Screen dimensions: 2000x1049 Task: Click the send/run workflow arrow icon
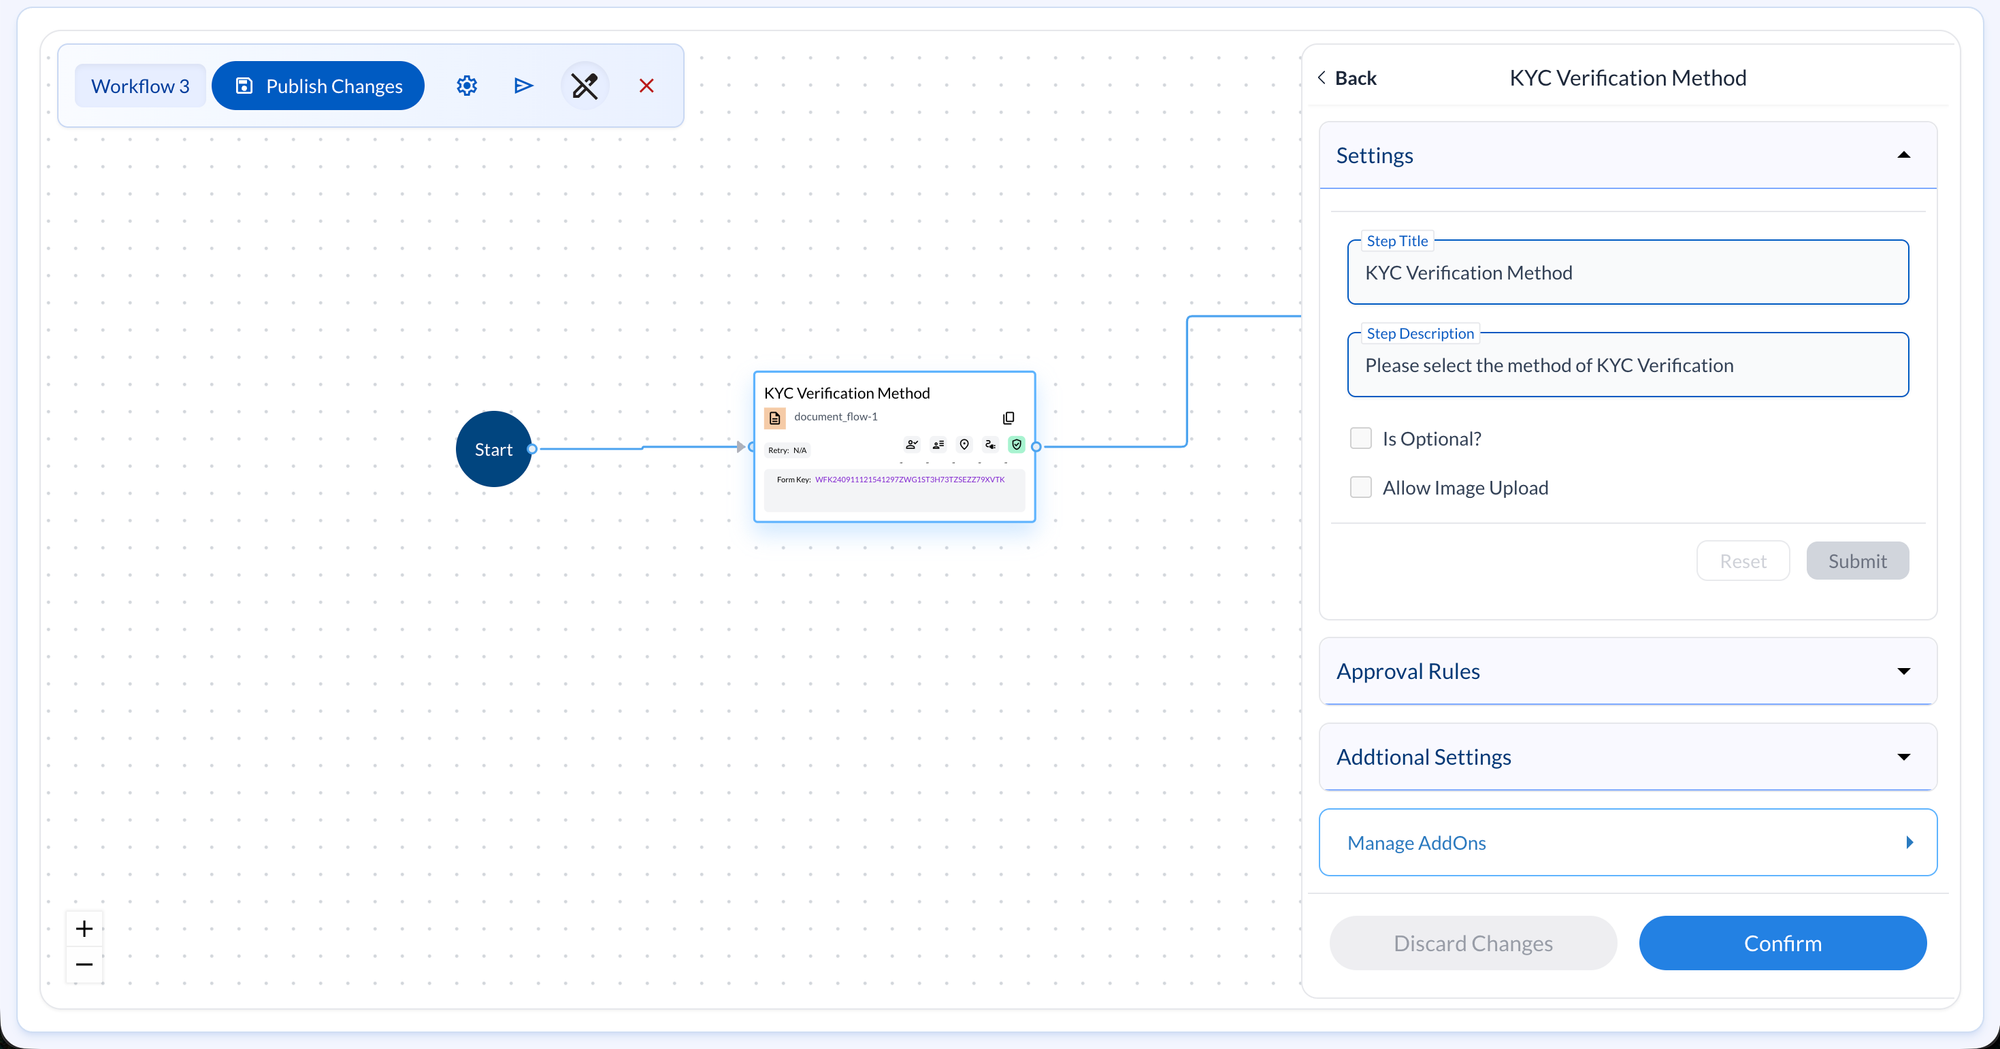pyautogui.click(x=523, y=85)
